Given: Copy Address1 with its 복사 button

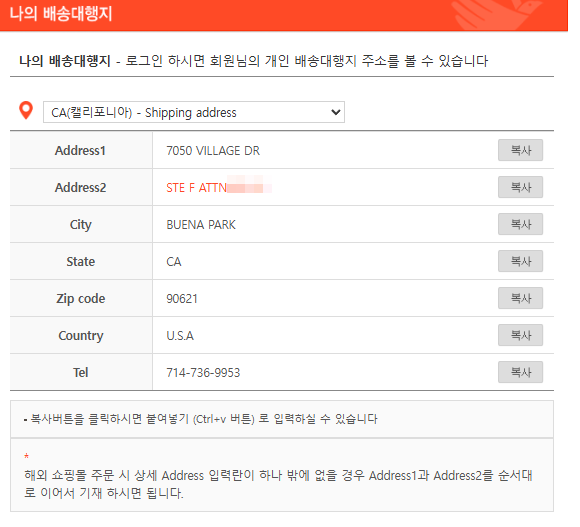Looking at the screenshot, I should pyautogui.click(x=520, y=150).
